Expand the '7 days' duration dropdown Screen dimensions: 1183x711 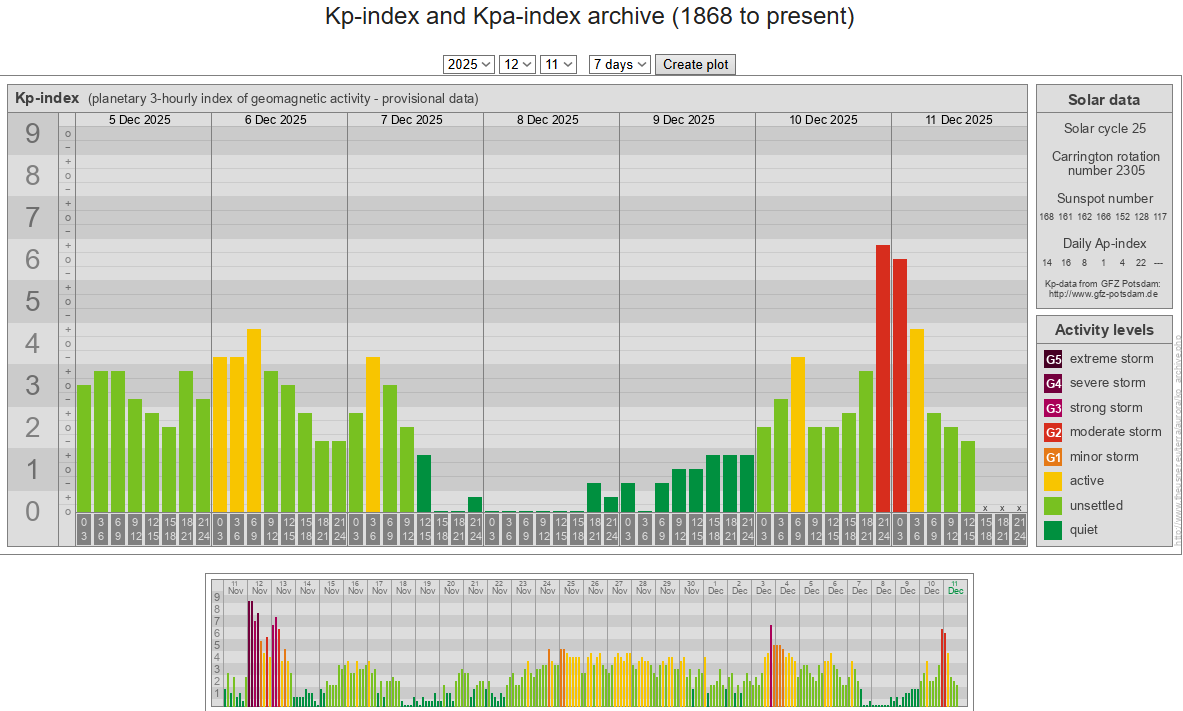[620, 64]
